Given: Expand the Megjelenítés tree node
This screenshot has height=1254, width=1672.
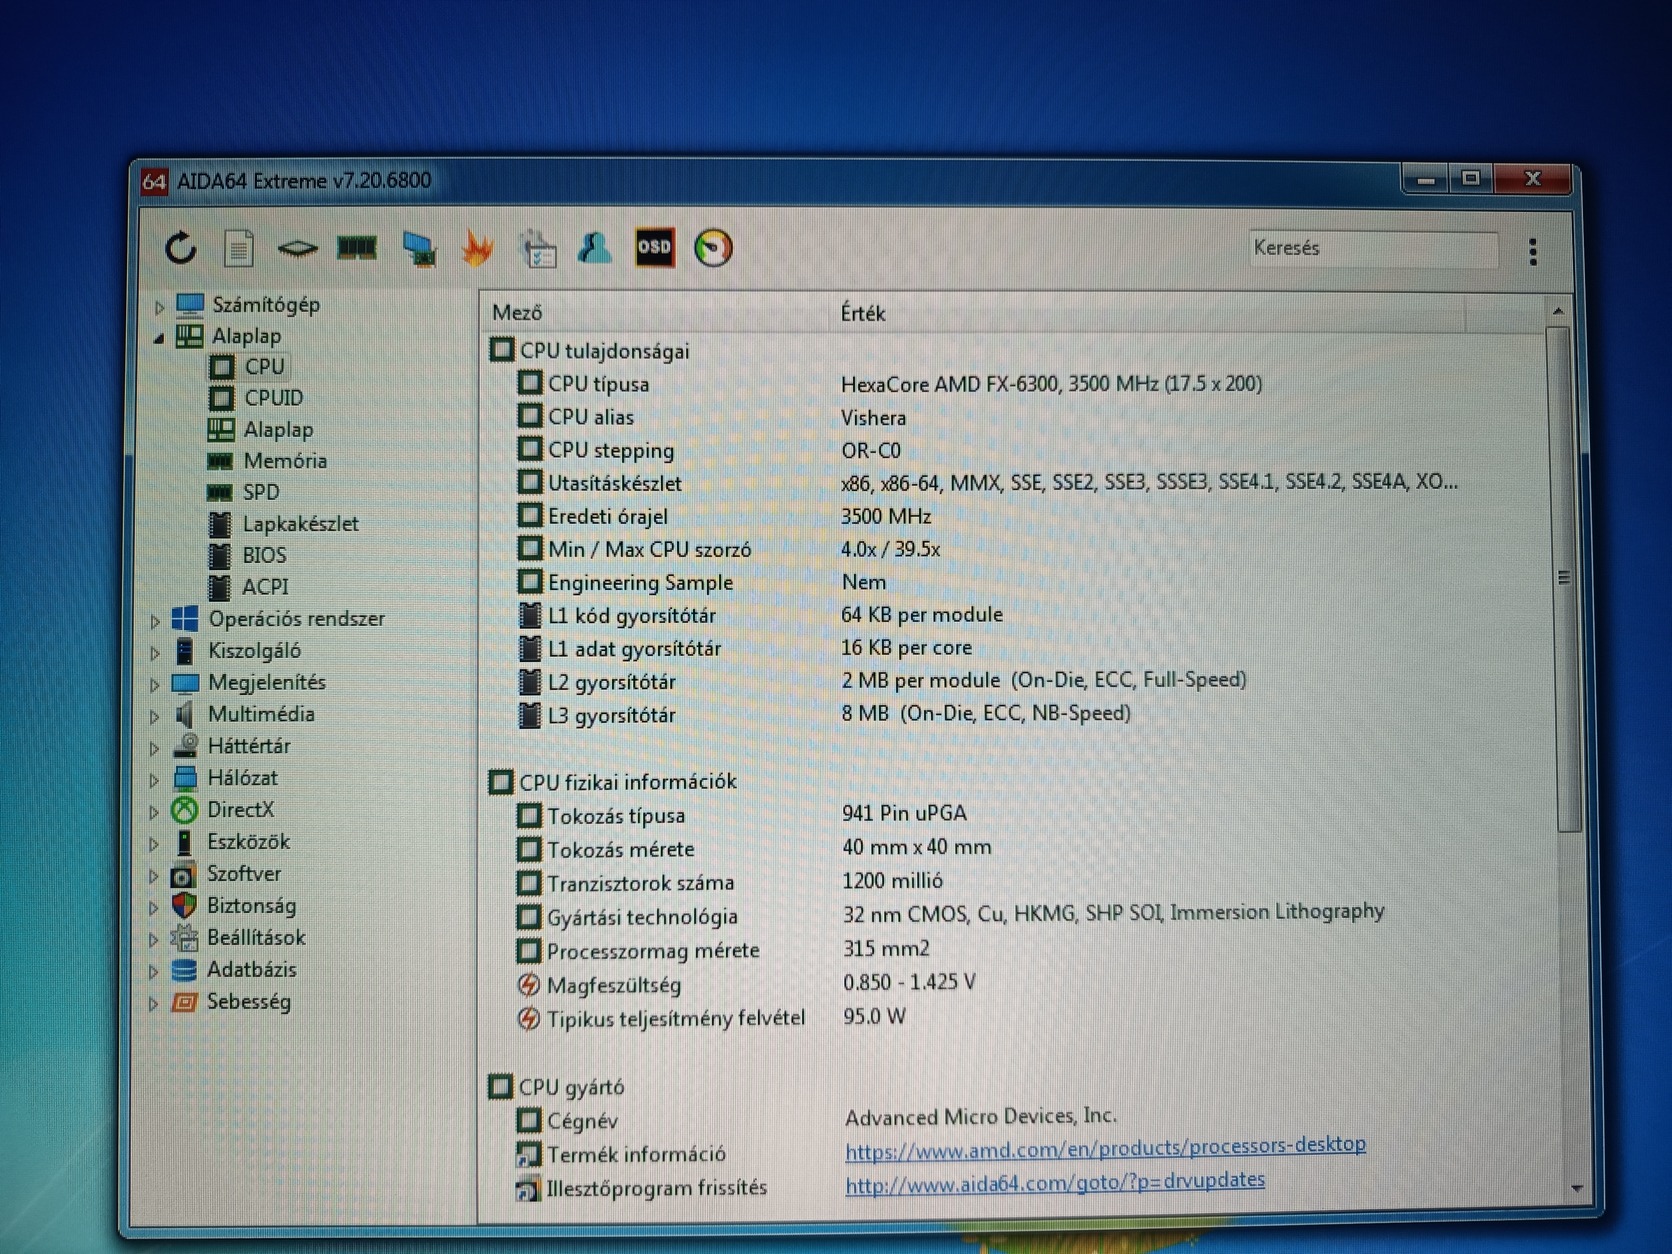Looking at the screenshot, I should 155,685.
